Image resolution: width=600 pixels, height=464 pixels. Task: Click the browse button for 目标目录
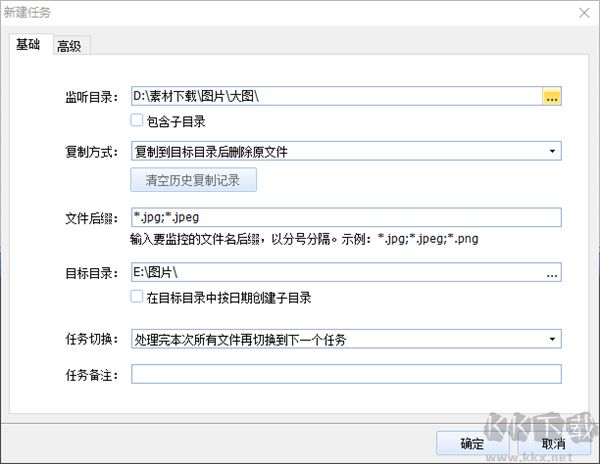tap(552, 272)
